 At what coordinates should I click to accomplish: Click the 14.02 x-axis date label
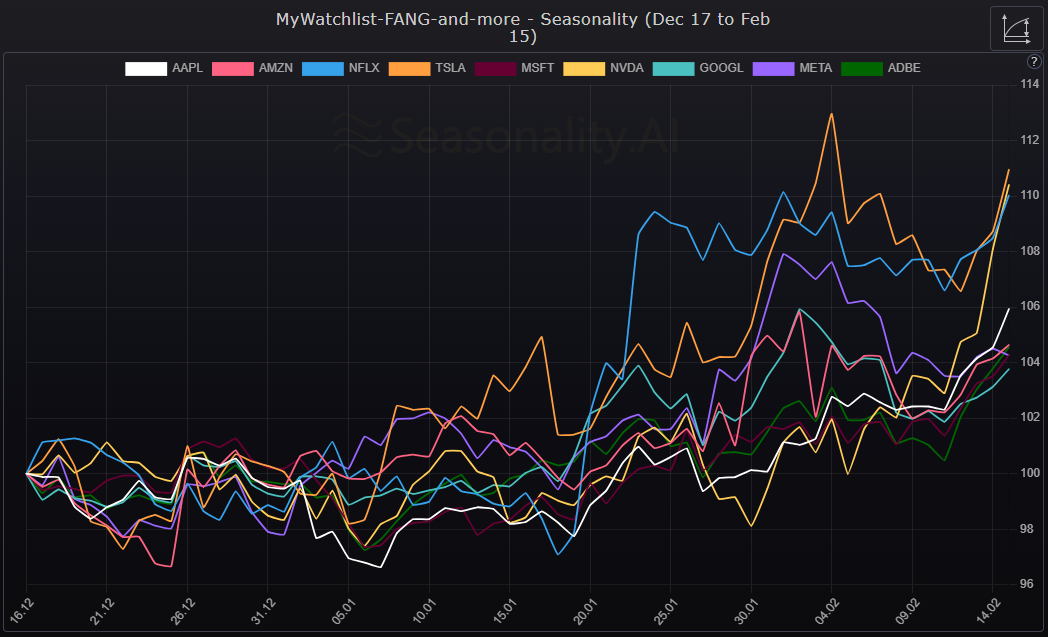pos(988,611)
